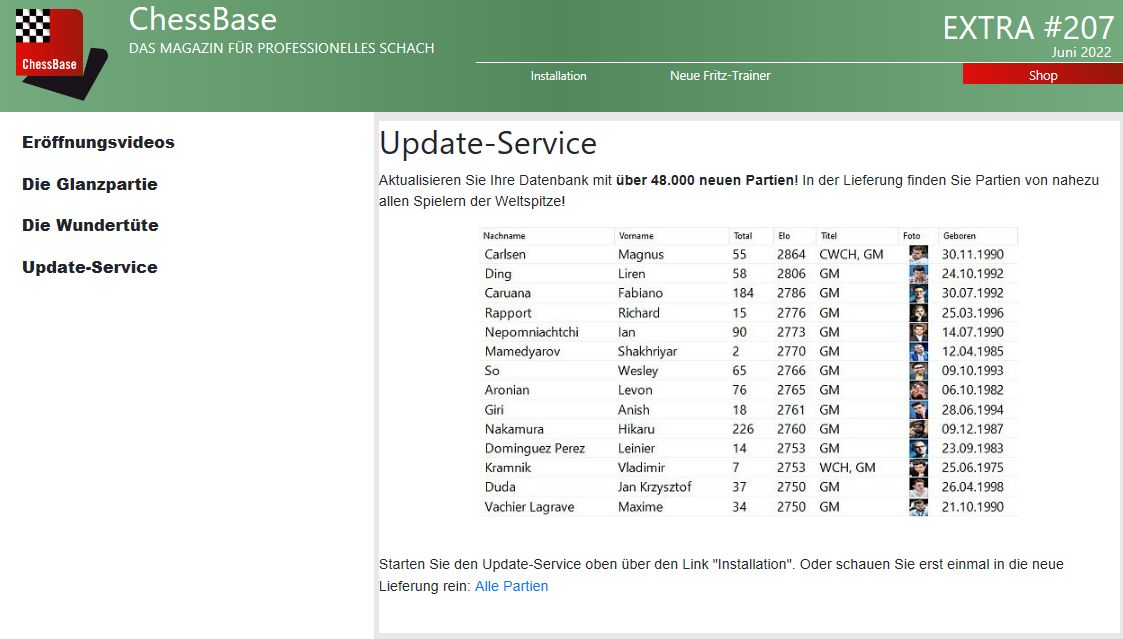The image size is (1123, 639).
Task: Select Eröffnungsvideos in the sidebar
Action: [98, 143]
